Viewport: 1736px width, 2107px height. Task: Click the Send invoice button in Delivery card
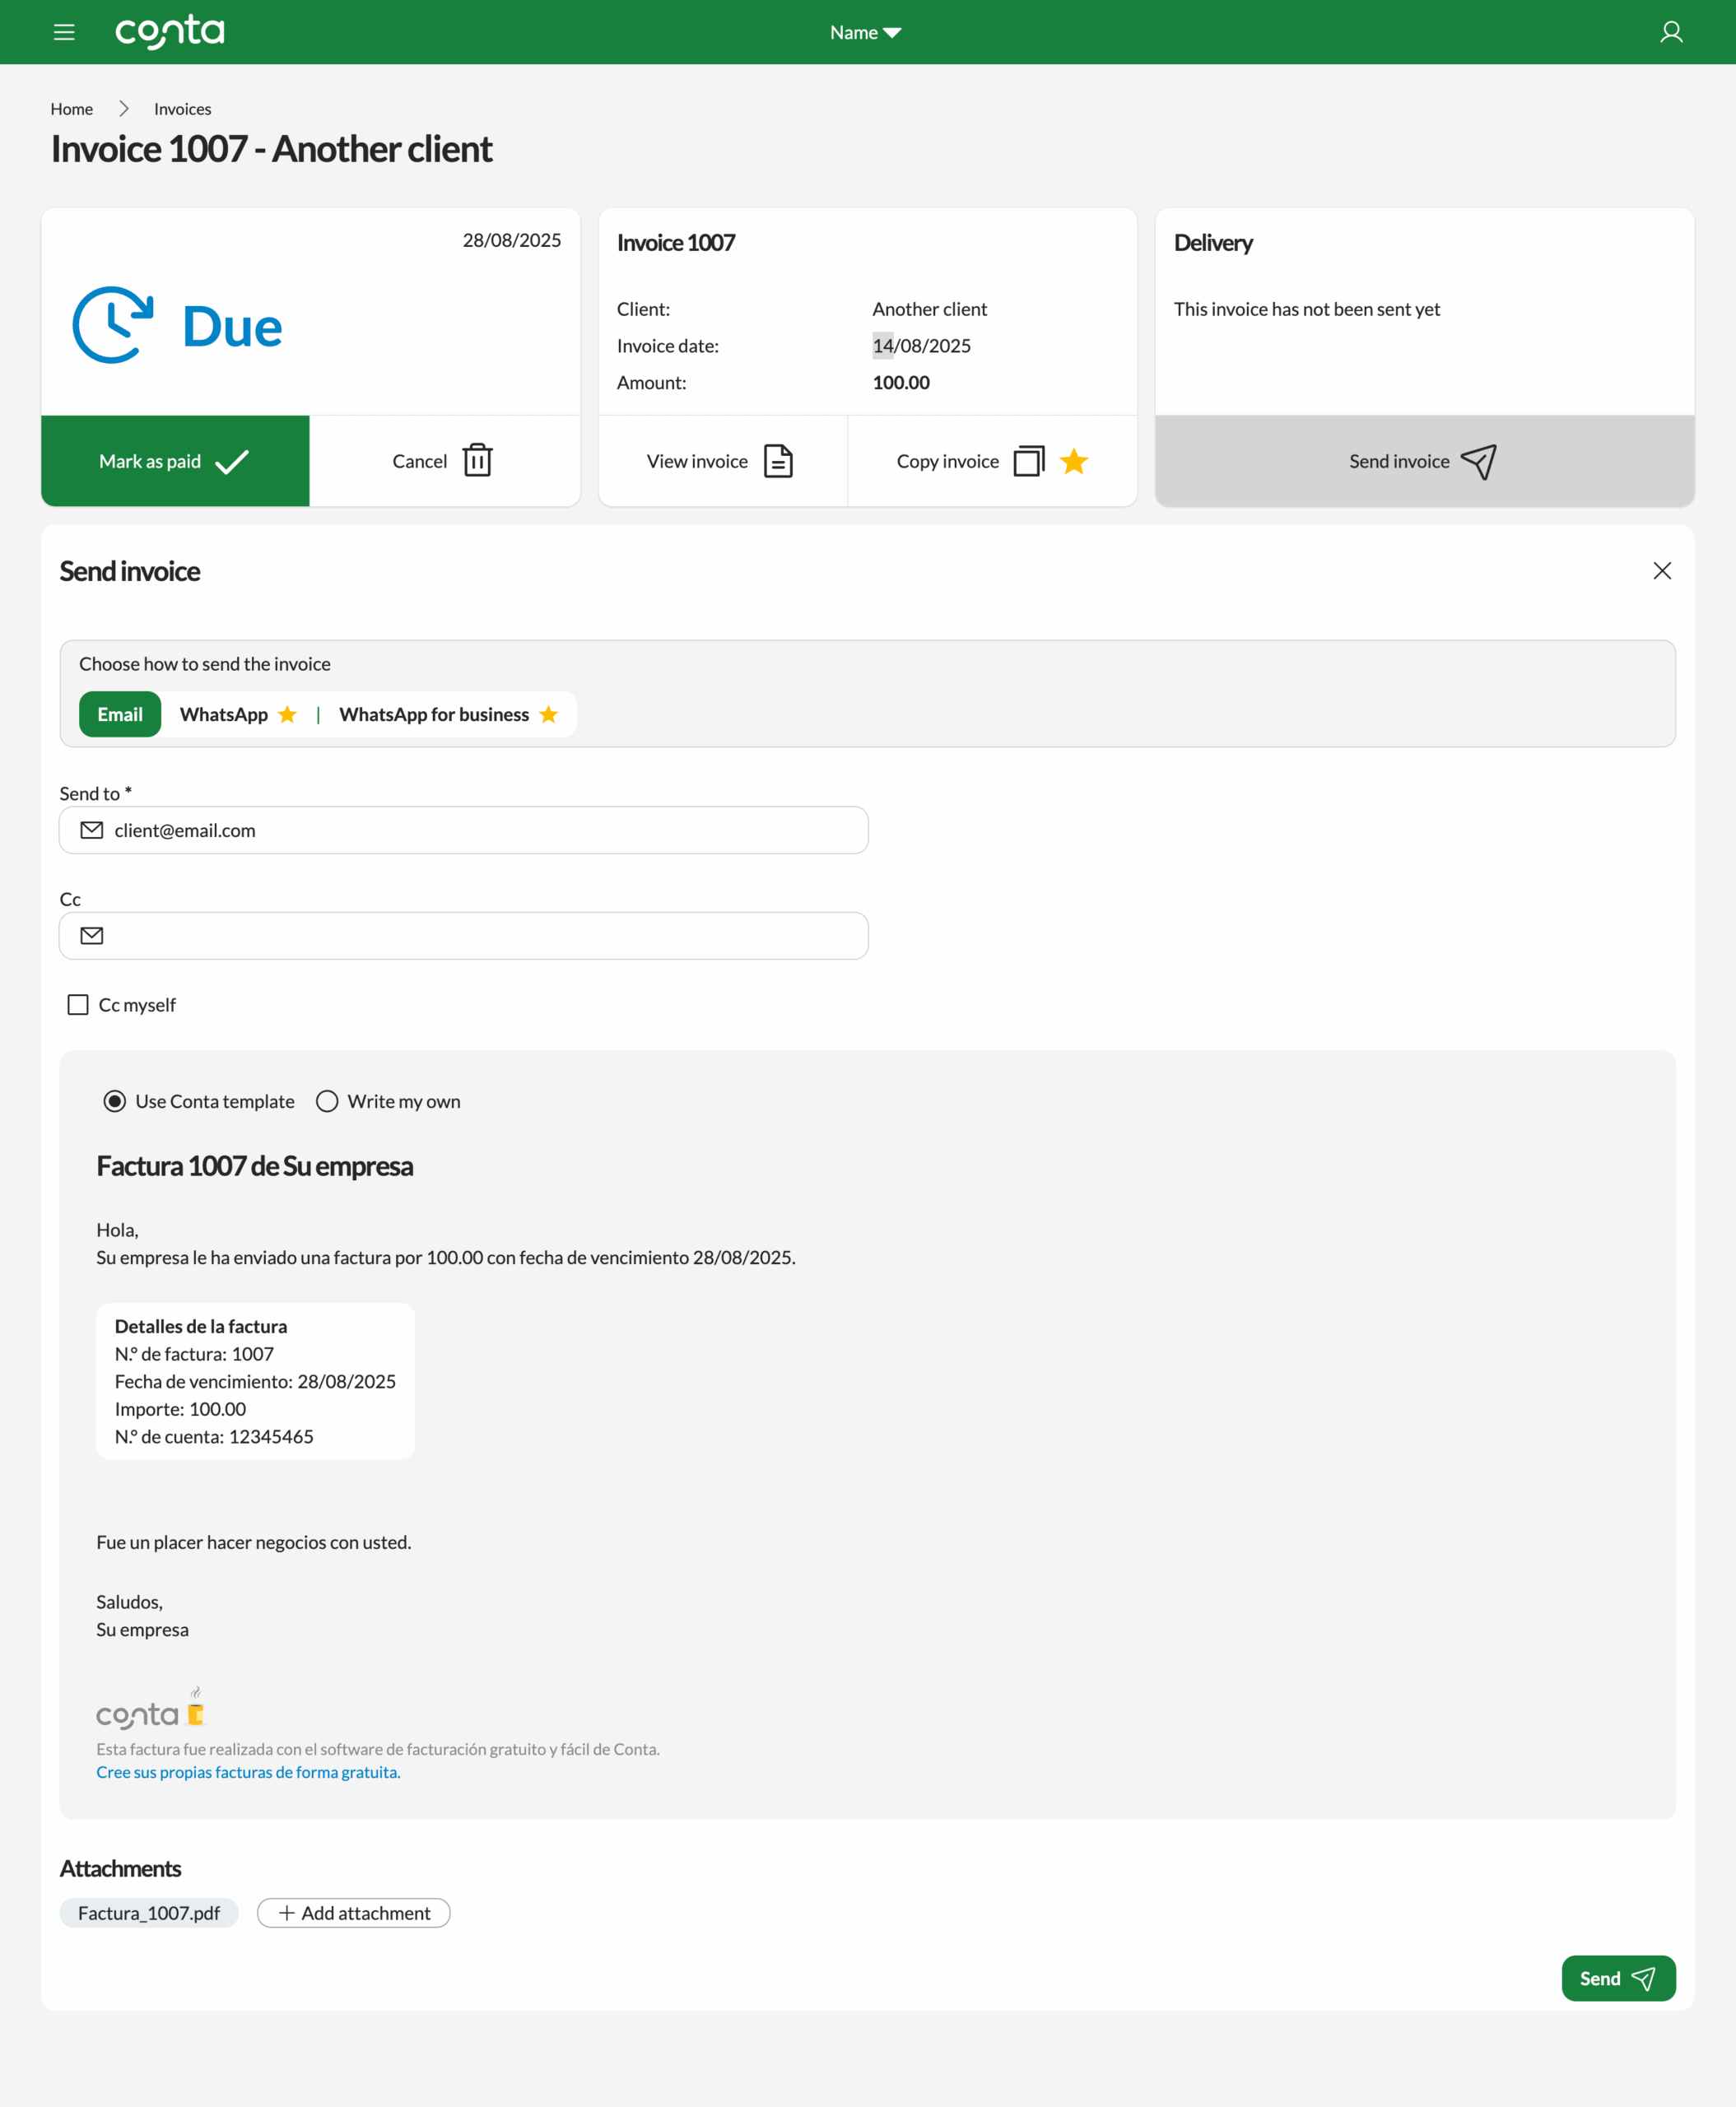(1424, 461)
